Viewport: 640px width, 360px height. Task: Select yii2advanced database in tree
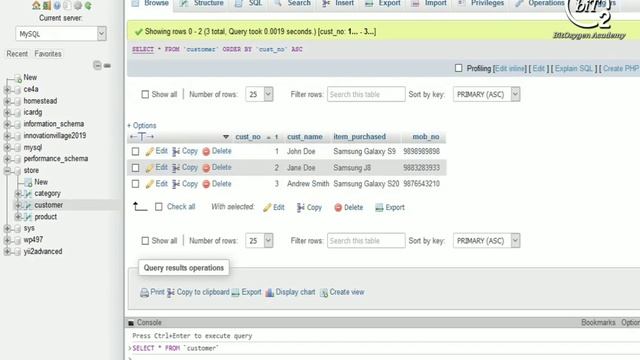pyautogui.click(x=43, y=252)
